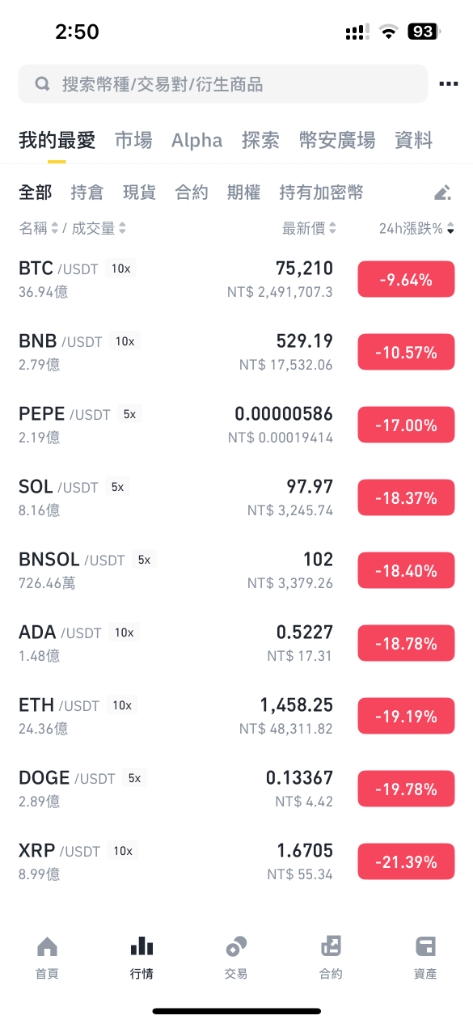Go to the 首頁 home icon

47,946
